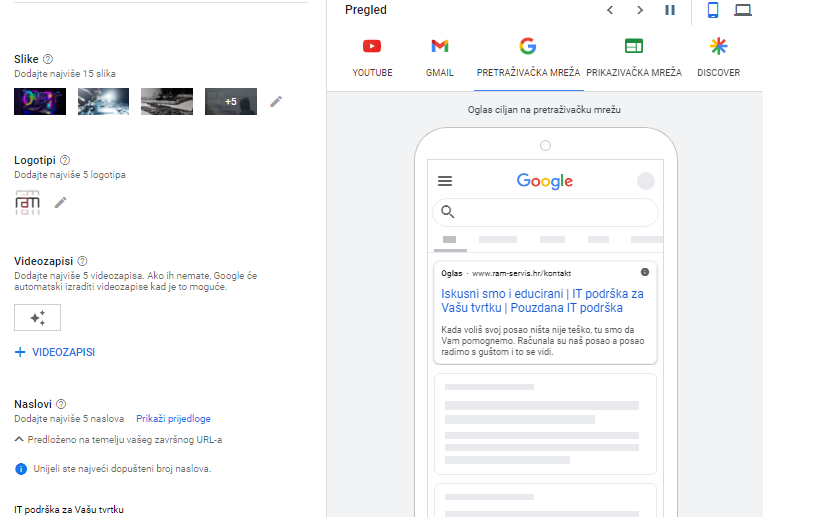Open help for Videozapisi section
Image resolution: width=819 pixels, height=517 pixels.
pos(82,261)
